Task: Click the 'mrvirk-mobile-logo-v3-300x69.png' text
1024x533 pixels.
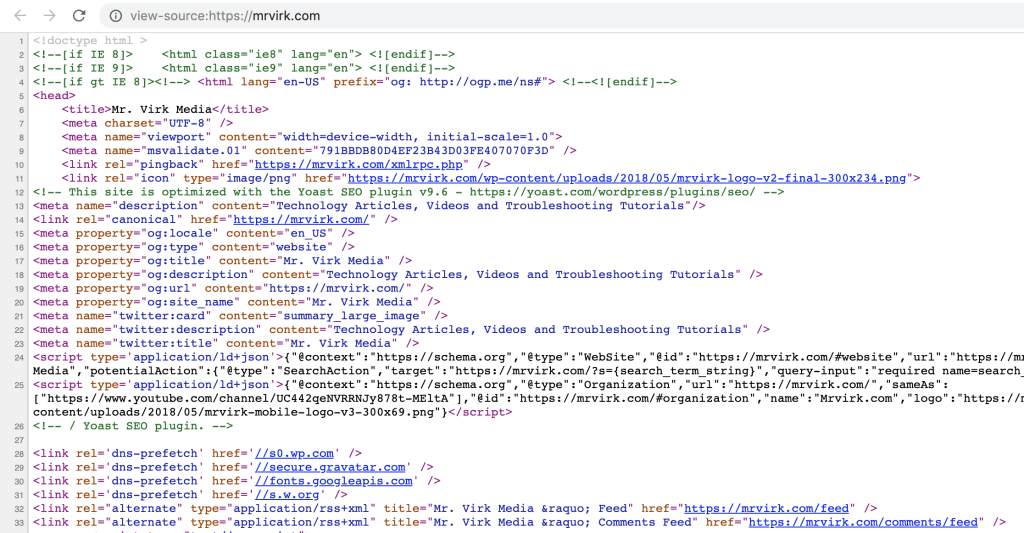Action: 318,412
